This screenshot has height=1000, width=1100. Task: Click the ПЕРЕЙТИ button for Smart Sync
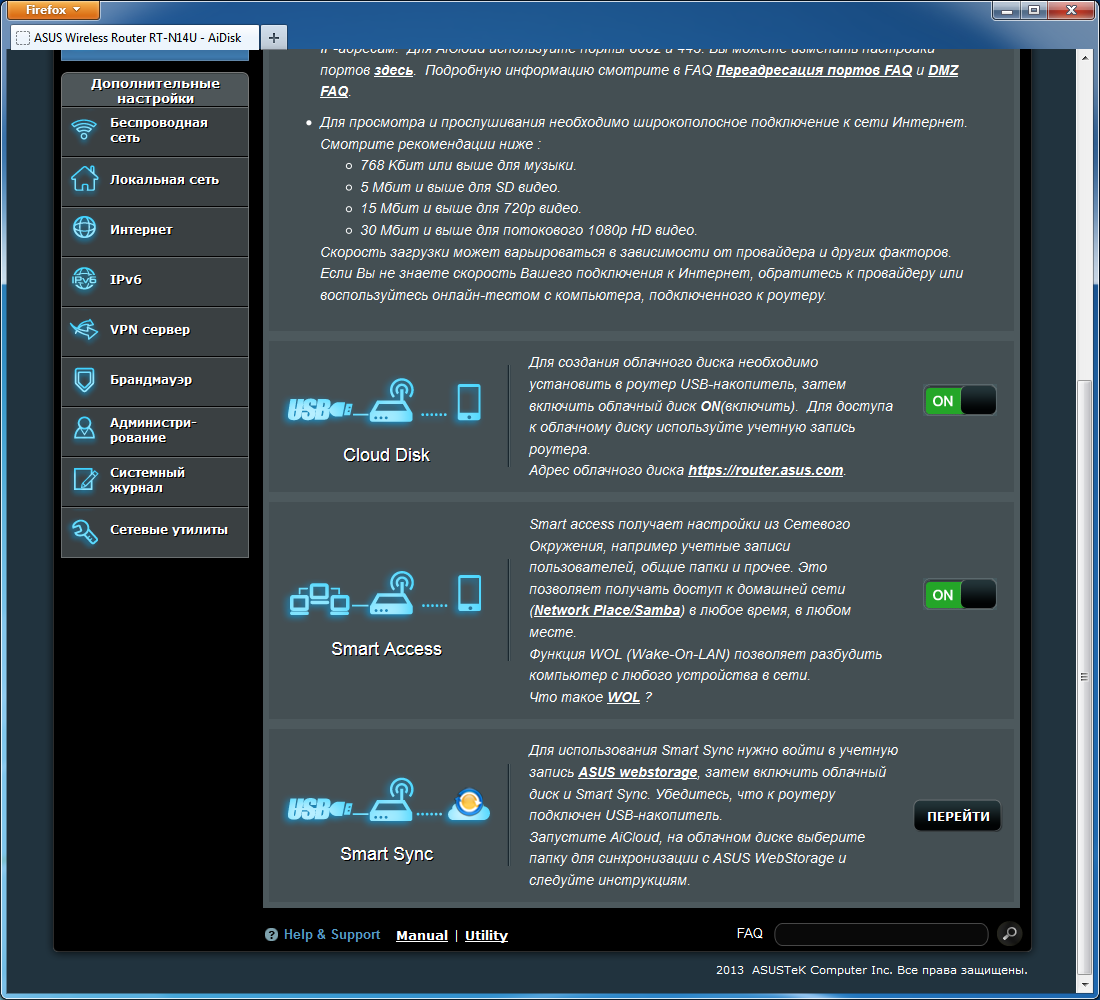click(958, 816)
